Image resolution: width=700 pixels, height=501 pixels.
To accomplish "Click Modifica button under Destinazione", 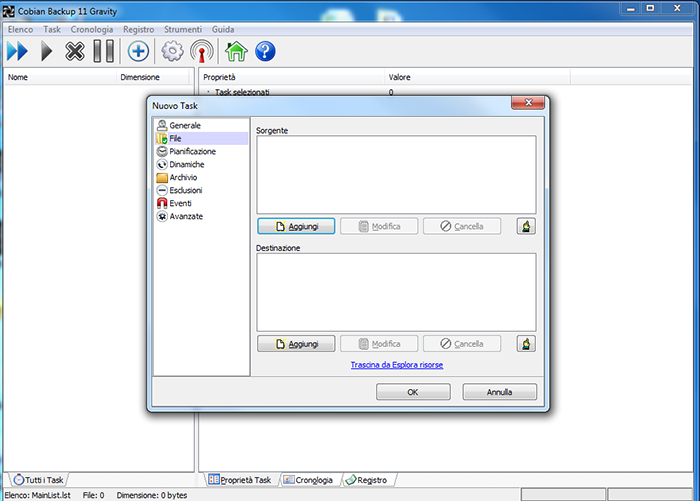I will (x=379, y=344).
